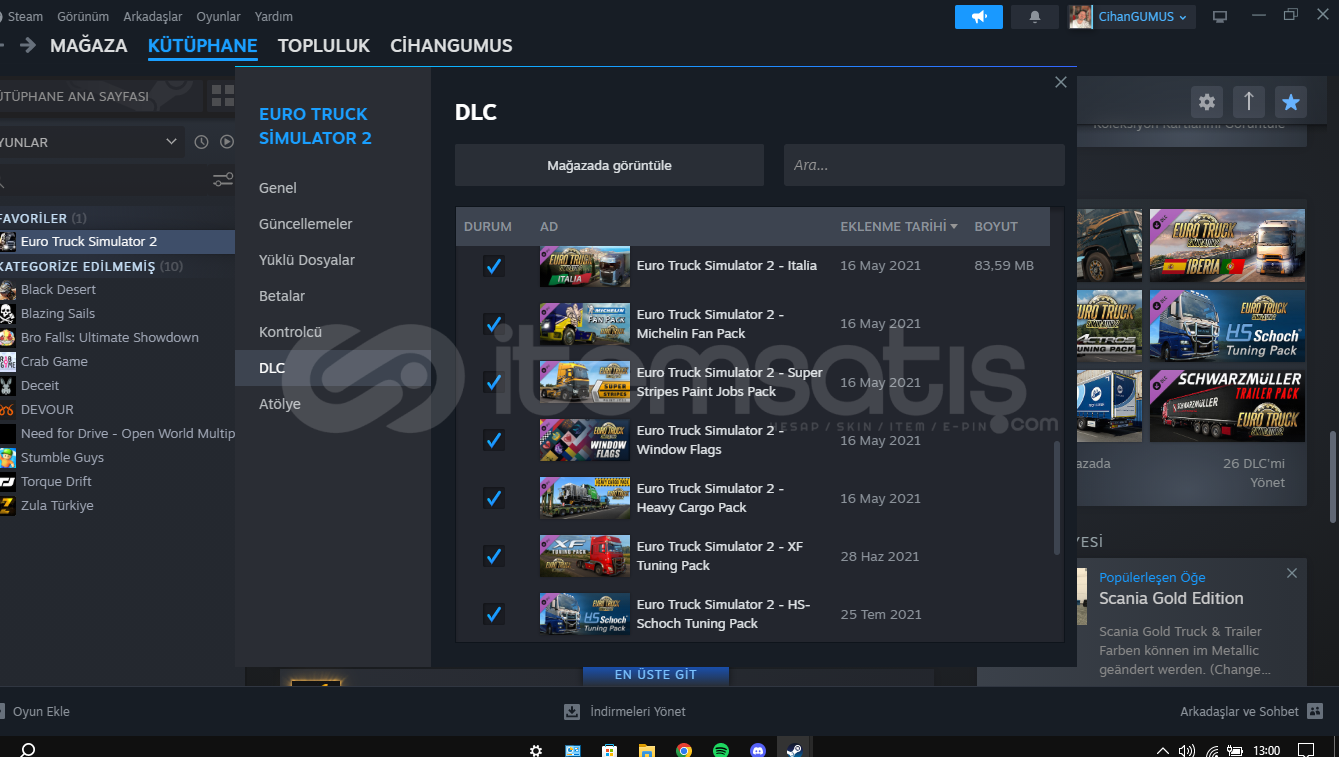
Task: Collapse the FAVORİLER category
Action: coord(43,218)
